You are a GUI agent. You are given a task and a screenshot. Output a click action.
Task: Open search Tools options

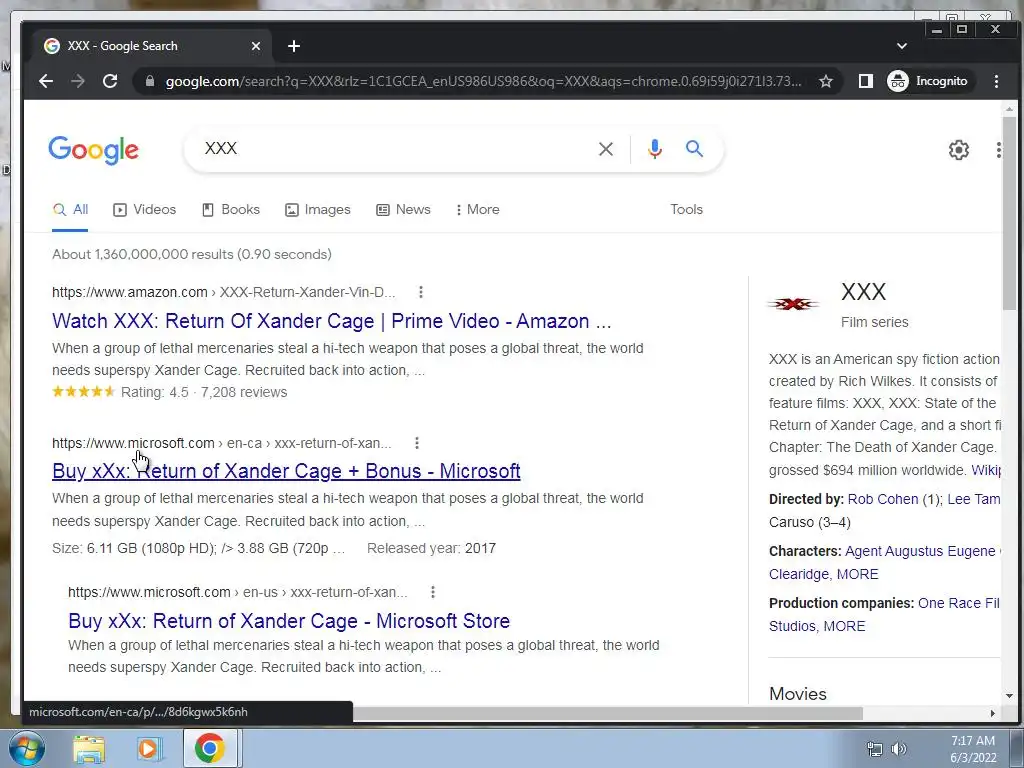[686, 210]
